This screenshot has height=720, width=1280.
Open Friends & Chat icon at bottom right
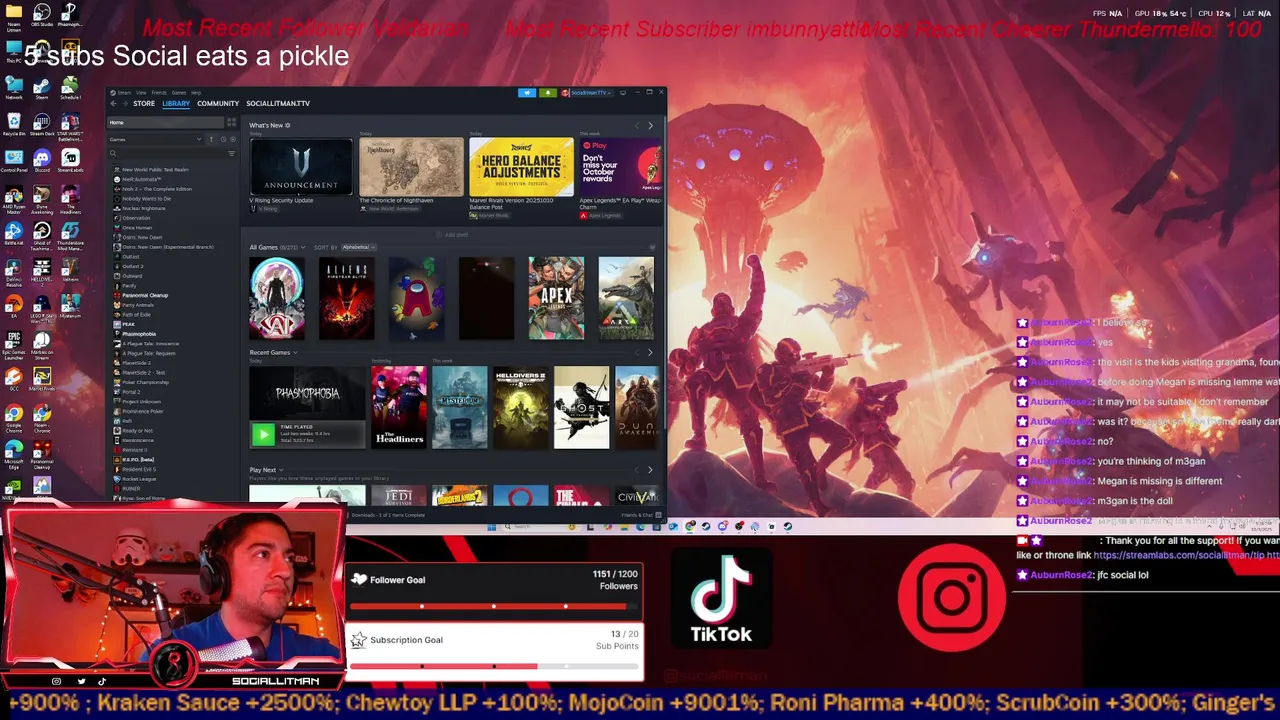[x=657, y=515]
